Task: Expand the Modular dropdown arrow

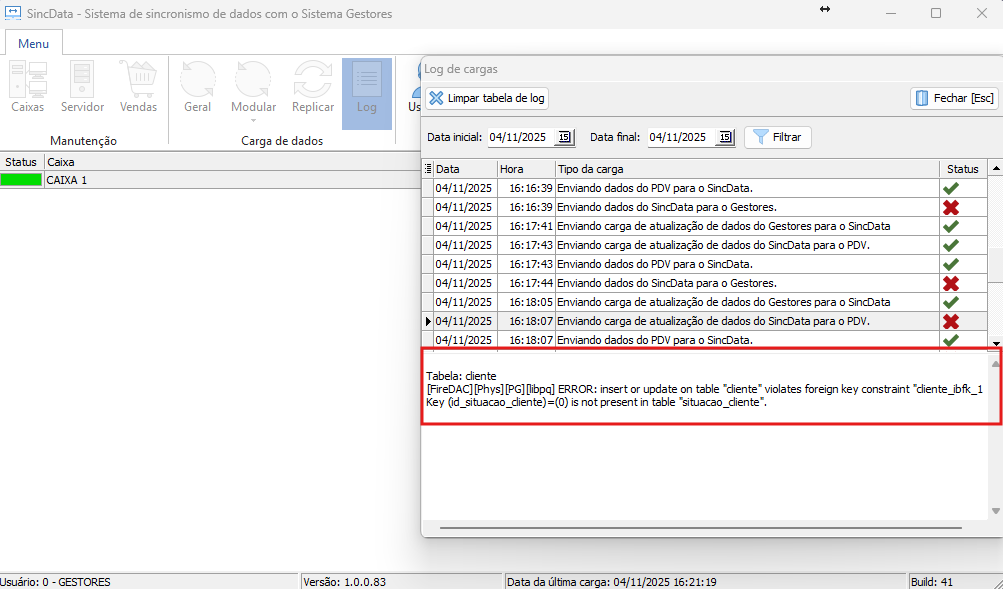Action: tap(253, 121)
